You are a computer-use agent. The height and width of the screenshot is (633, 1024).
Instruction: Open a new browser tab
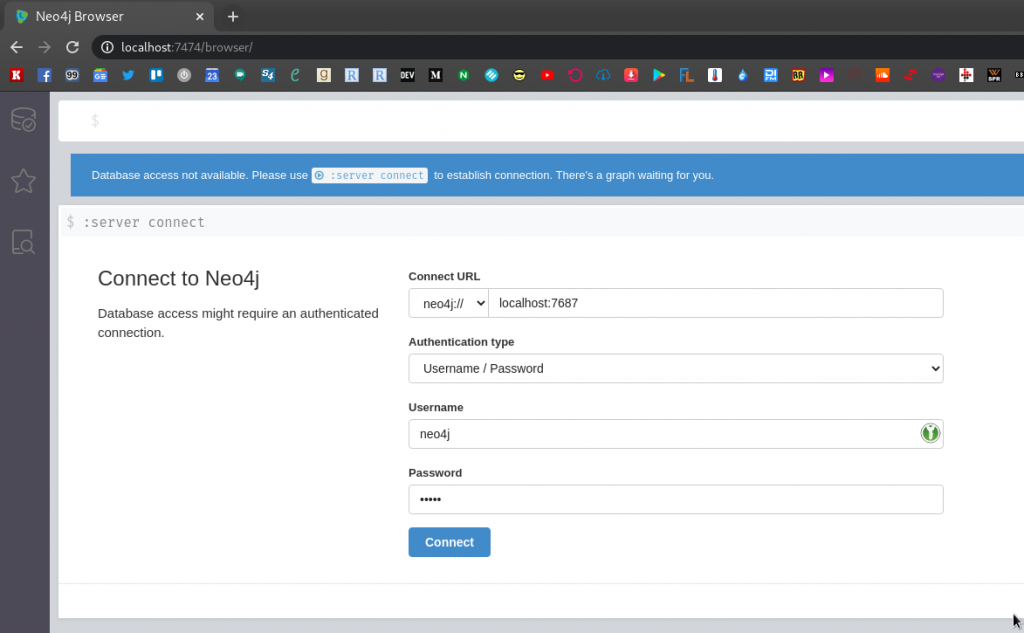pyautogui.click(x=233, y=16)
